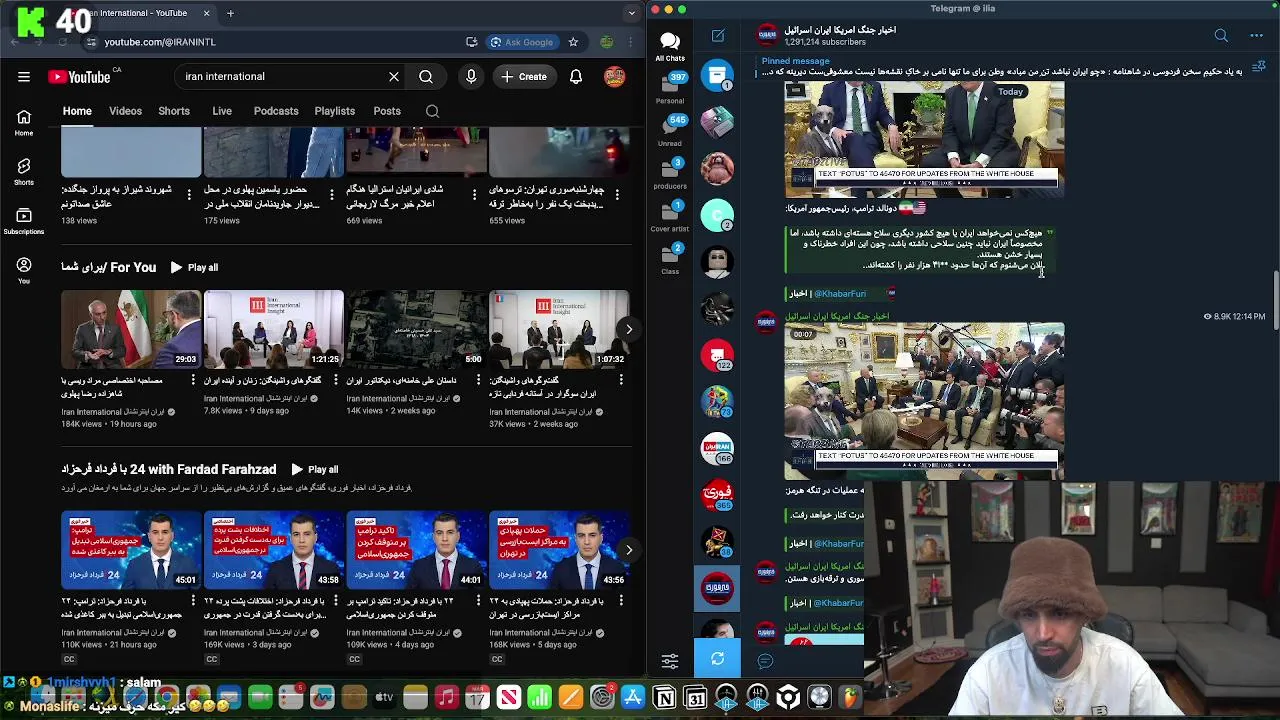Image resolution: width=1280 pixels, height=720 pixels.
Task: Compose new Telegram message icon
Action: [718, 36]
